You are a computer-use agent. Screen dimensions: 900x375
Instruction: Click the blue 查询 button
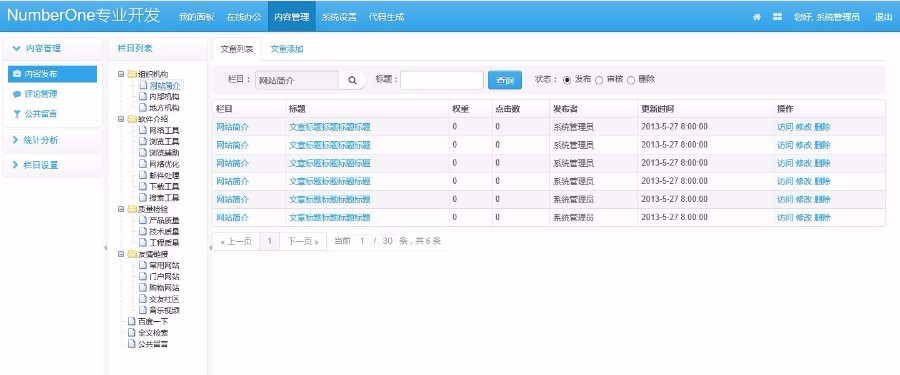coord(505,80)
